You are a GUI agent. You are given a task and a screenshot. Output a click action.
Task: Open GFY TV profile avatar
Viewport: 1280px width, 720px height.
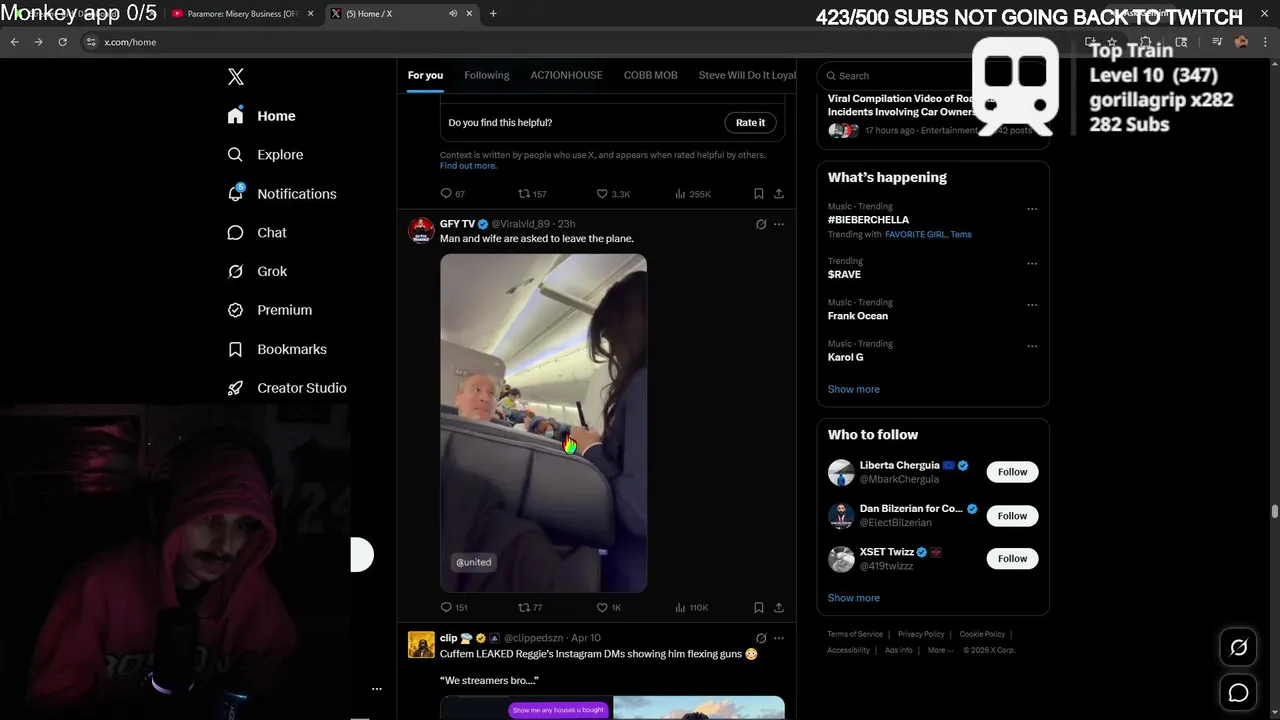[421, 230]
